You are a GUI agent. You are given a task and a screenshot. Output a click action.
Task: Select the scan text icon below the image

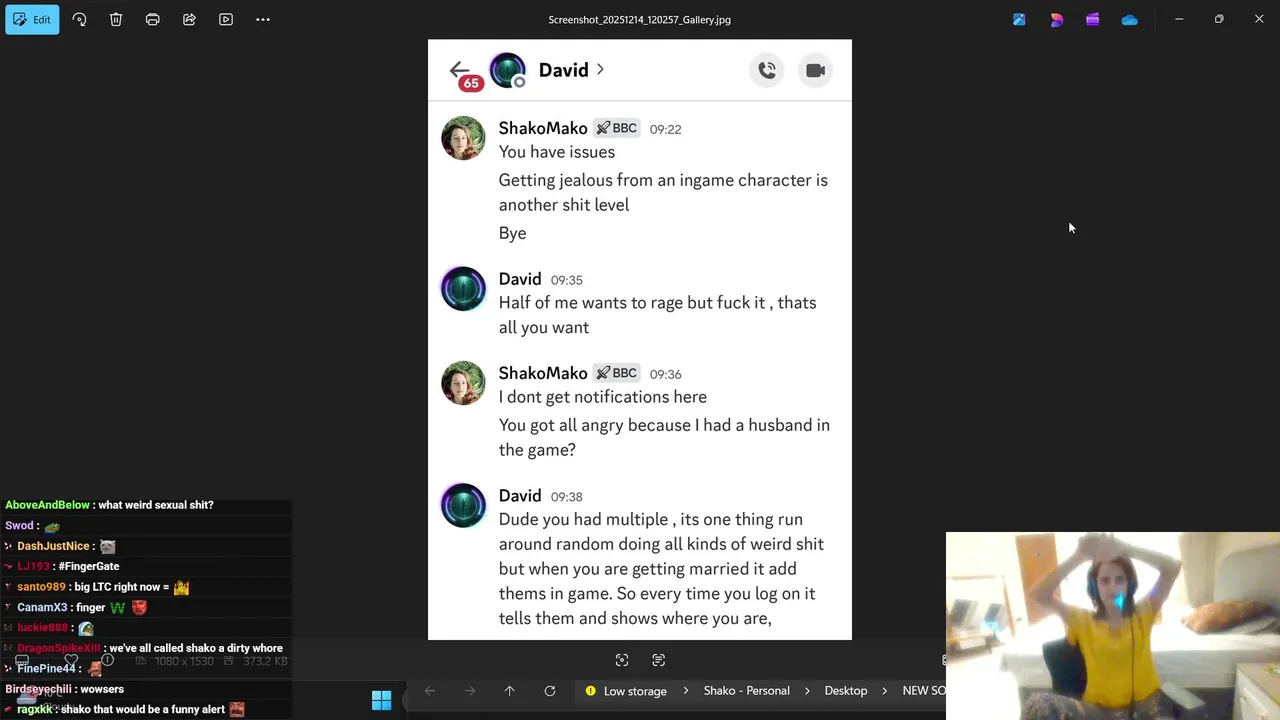coord(658,660)
